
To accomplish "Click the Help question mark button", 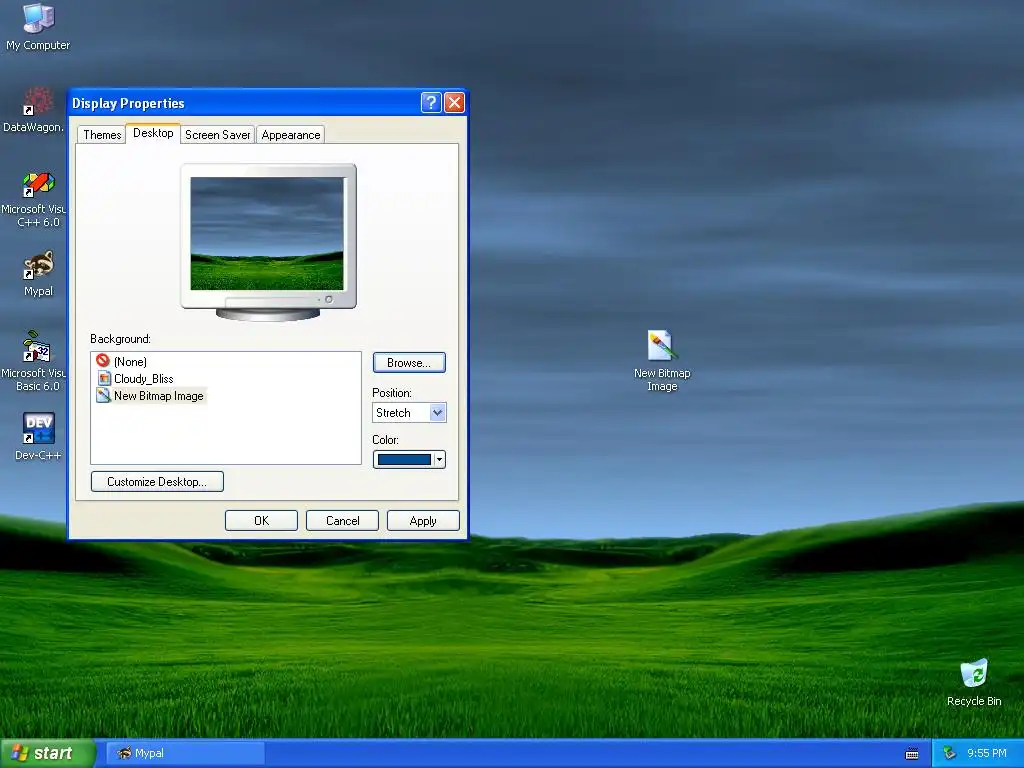I will pyautogui.click(x=431, y=103).
